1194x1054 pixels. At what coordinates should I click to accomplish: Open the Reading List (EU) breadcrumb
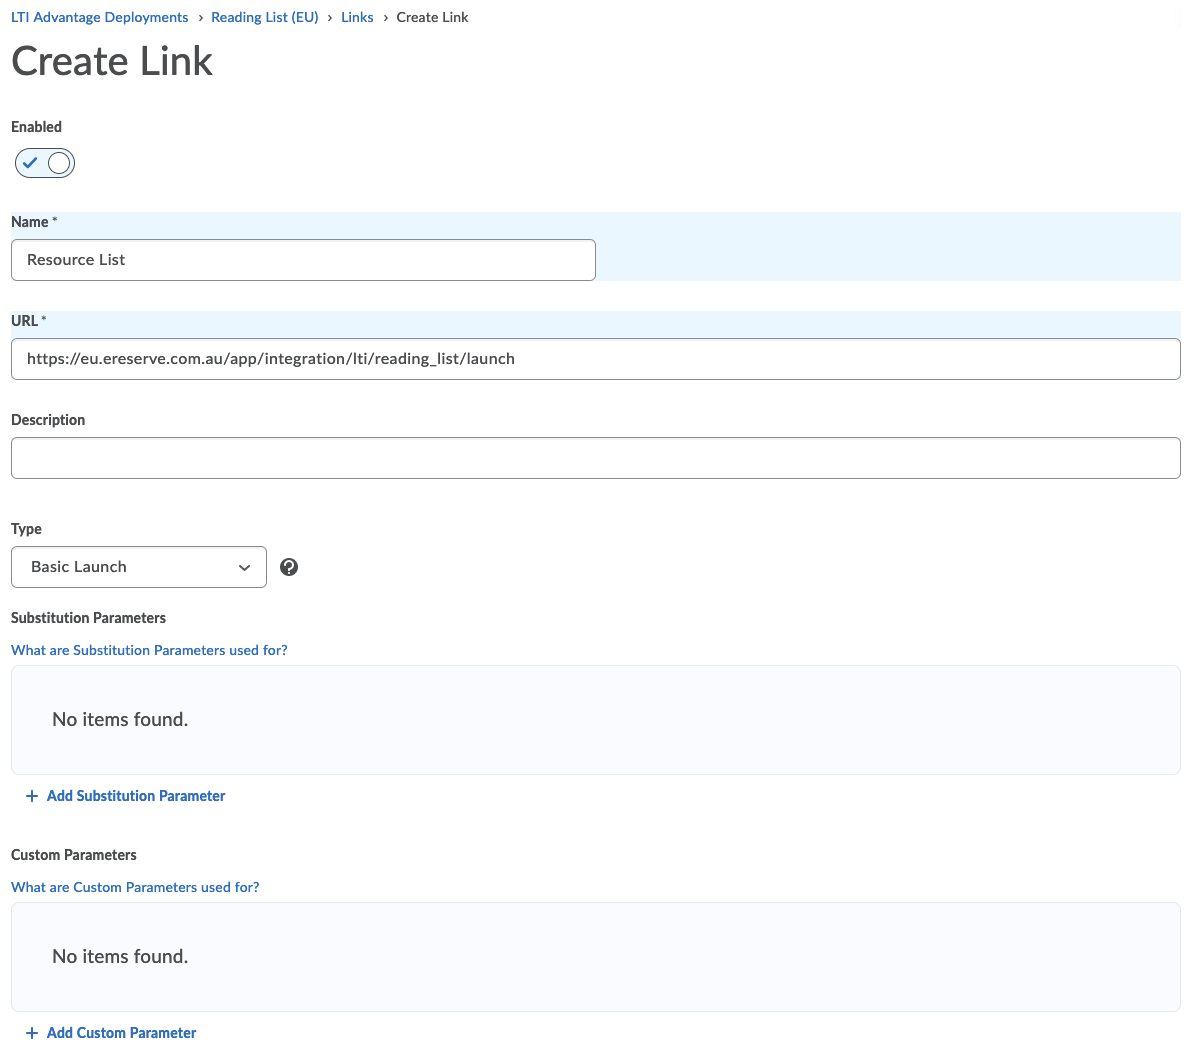coord(264,17)
